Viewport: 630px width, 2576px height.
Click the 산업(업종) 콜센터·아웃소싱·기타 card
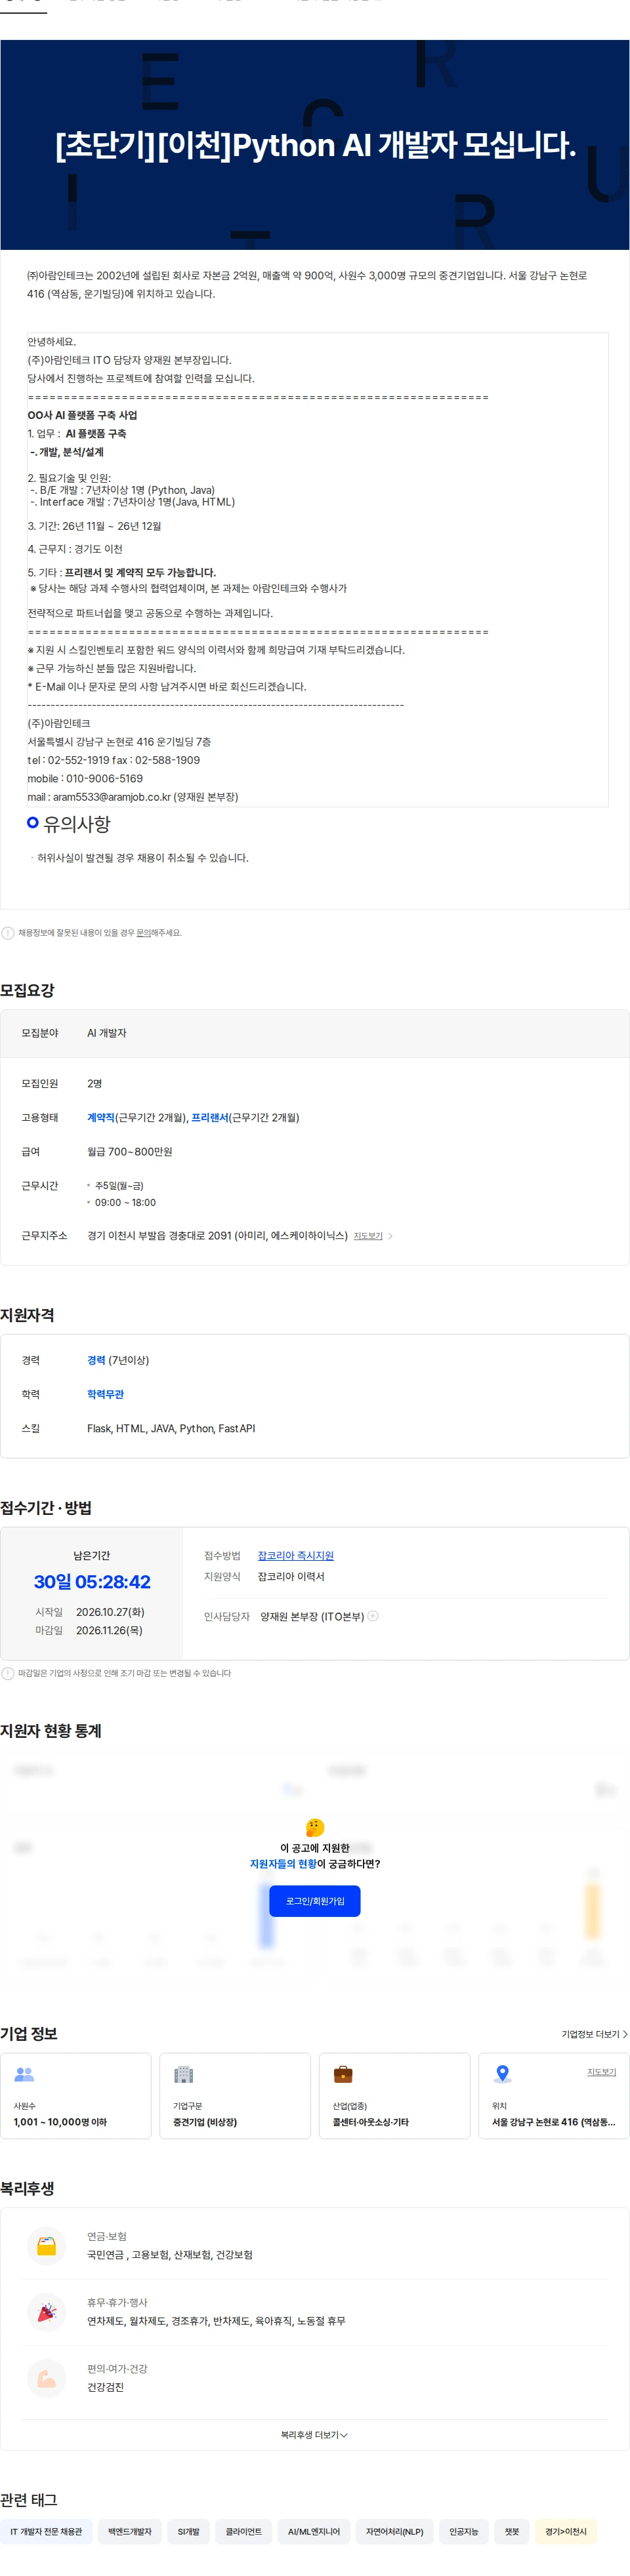pos(395,2096)
